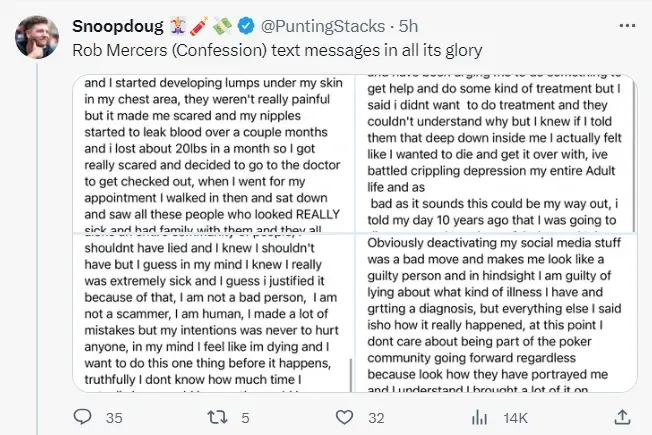Like the tweet with the heart icon
This screenshot has height=435, width=652.
coord(348,416)
